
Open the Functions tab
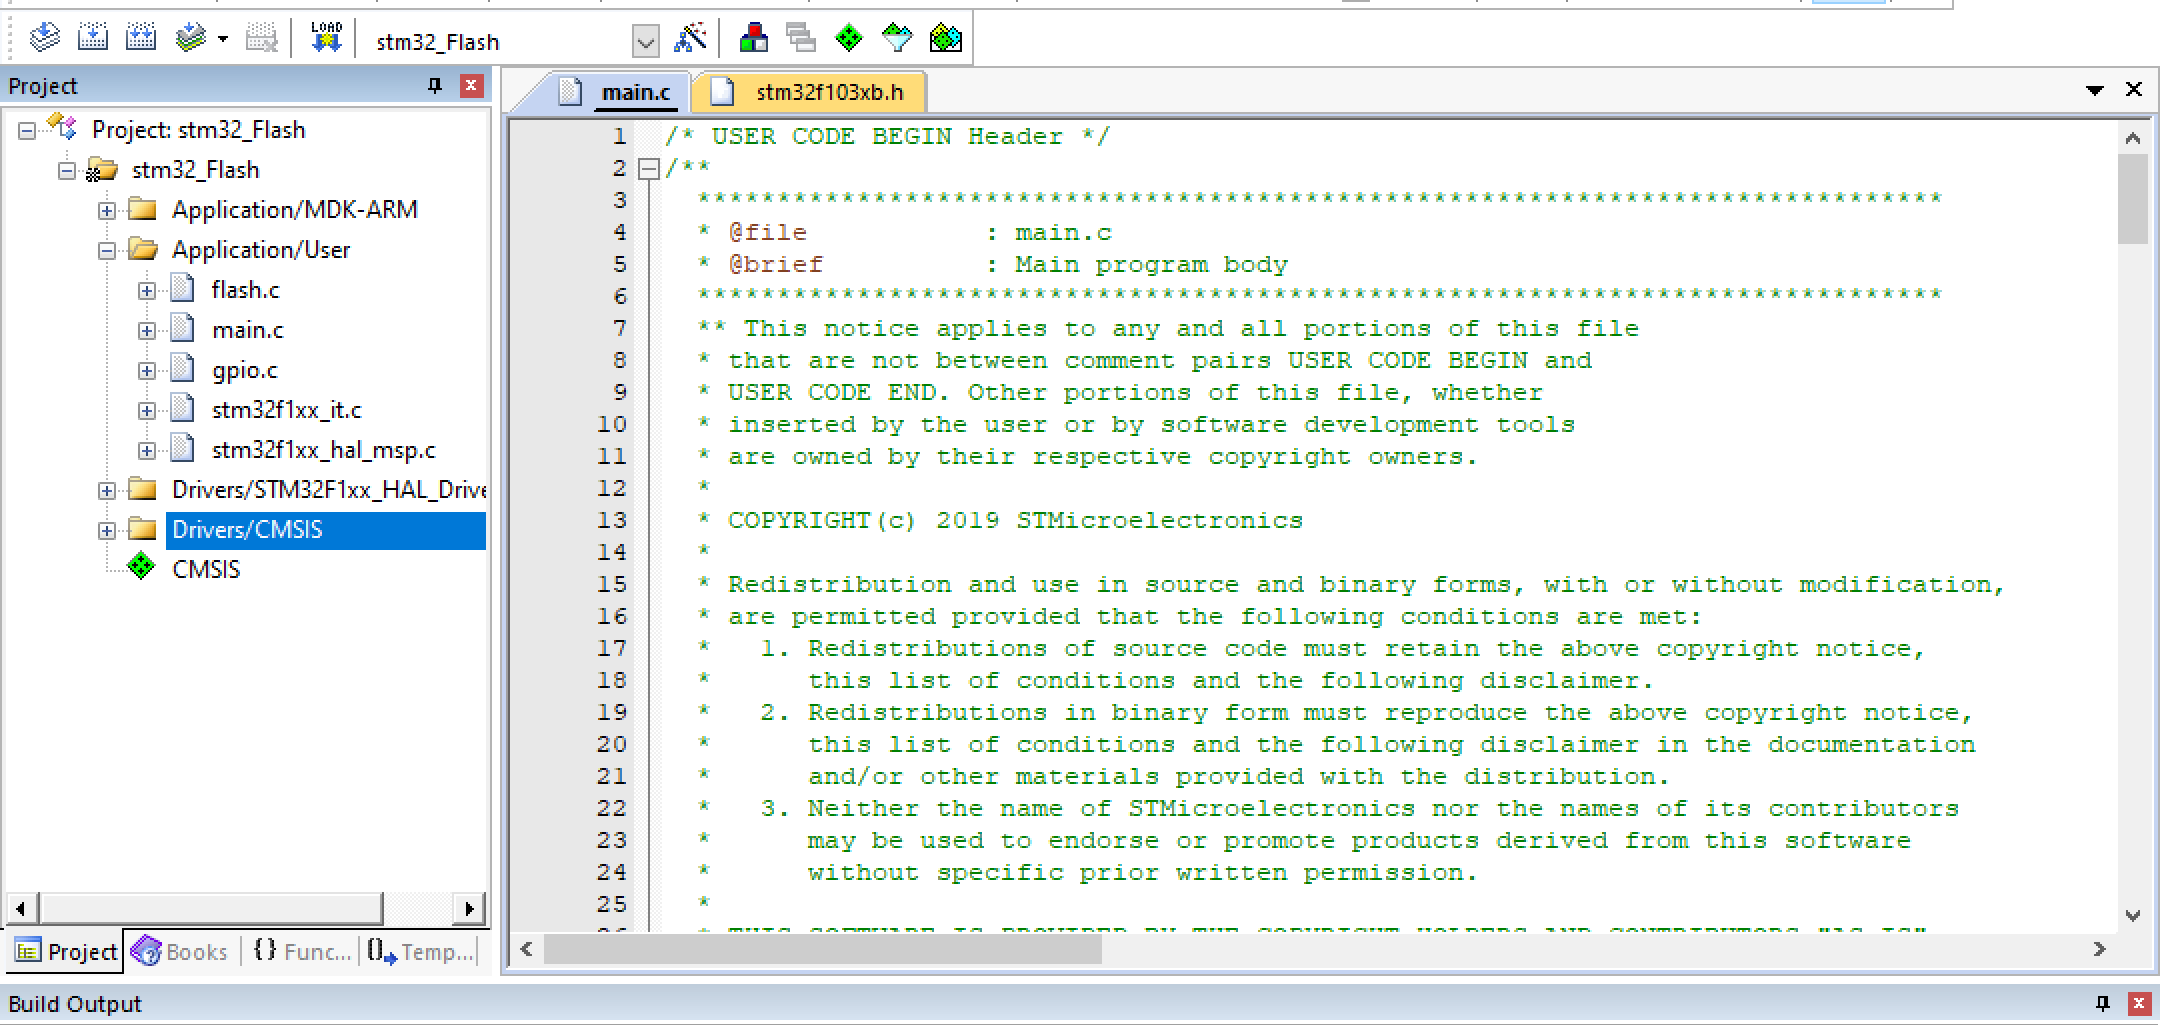302,951
